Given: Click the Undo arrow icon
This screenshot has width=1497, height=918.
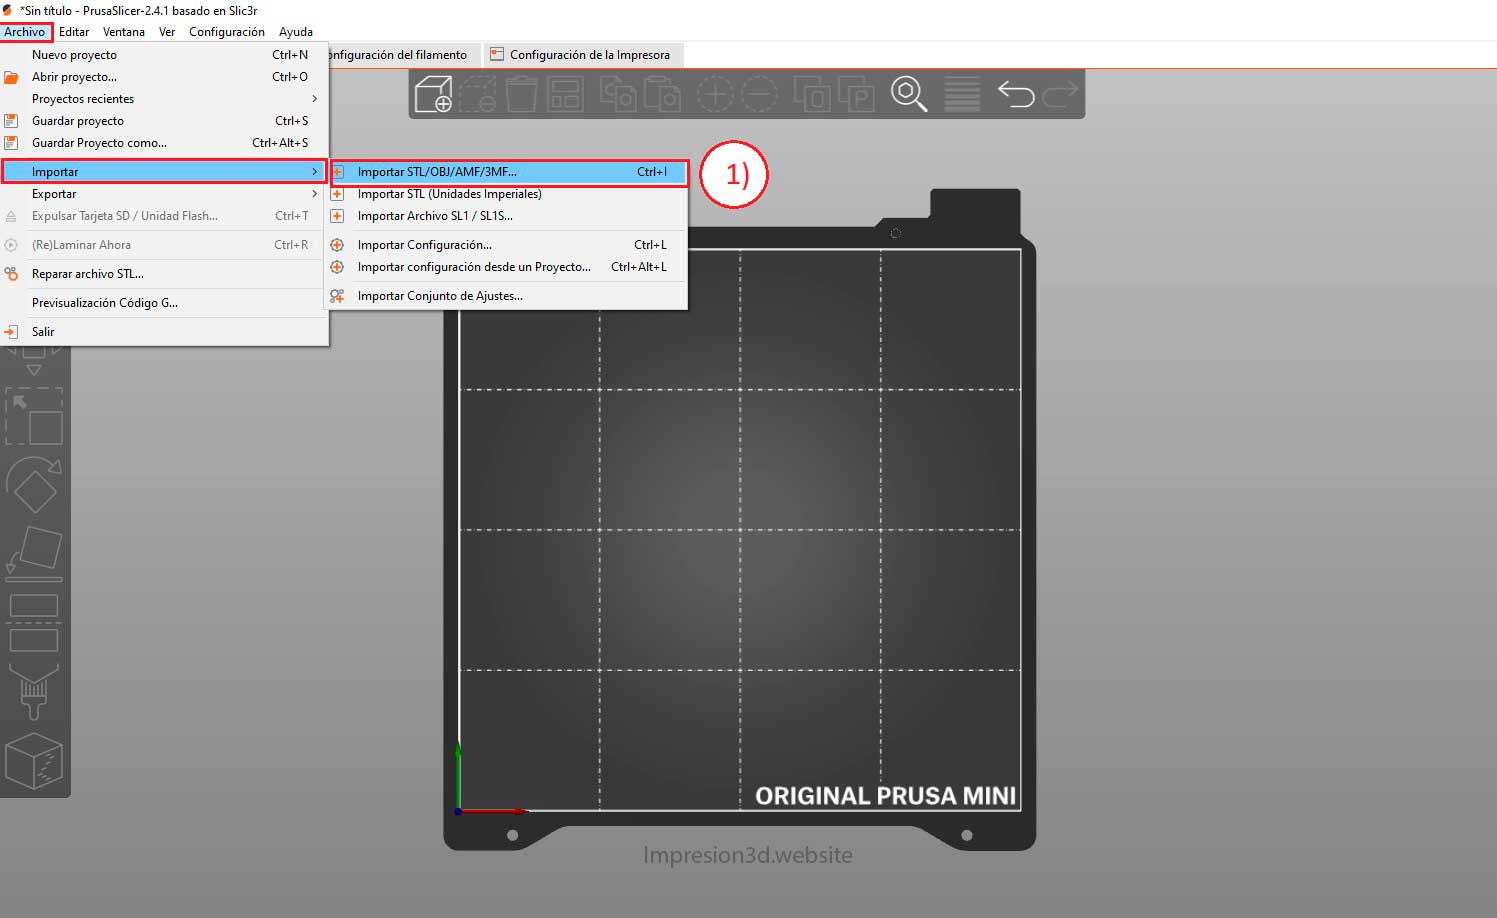Looking at the screenshot, I should (1016, 94).
